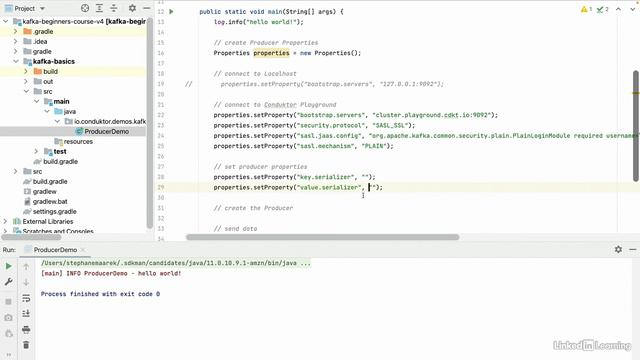Viewport: 640px width, 360px height.
Task: Expand the out folder
Action: click(26, 81)
